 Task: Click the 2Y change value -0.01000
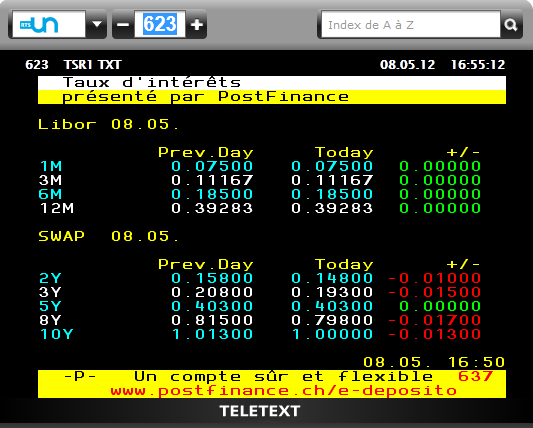[x=434, y=278]
